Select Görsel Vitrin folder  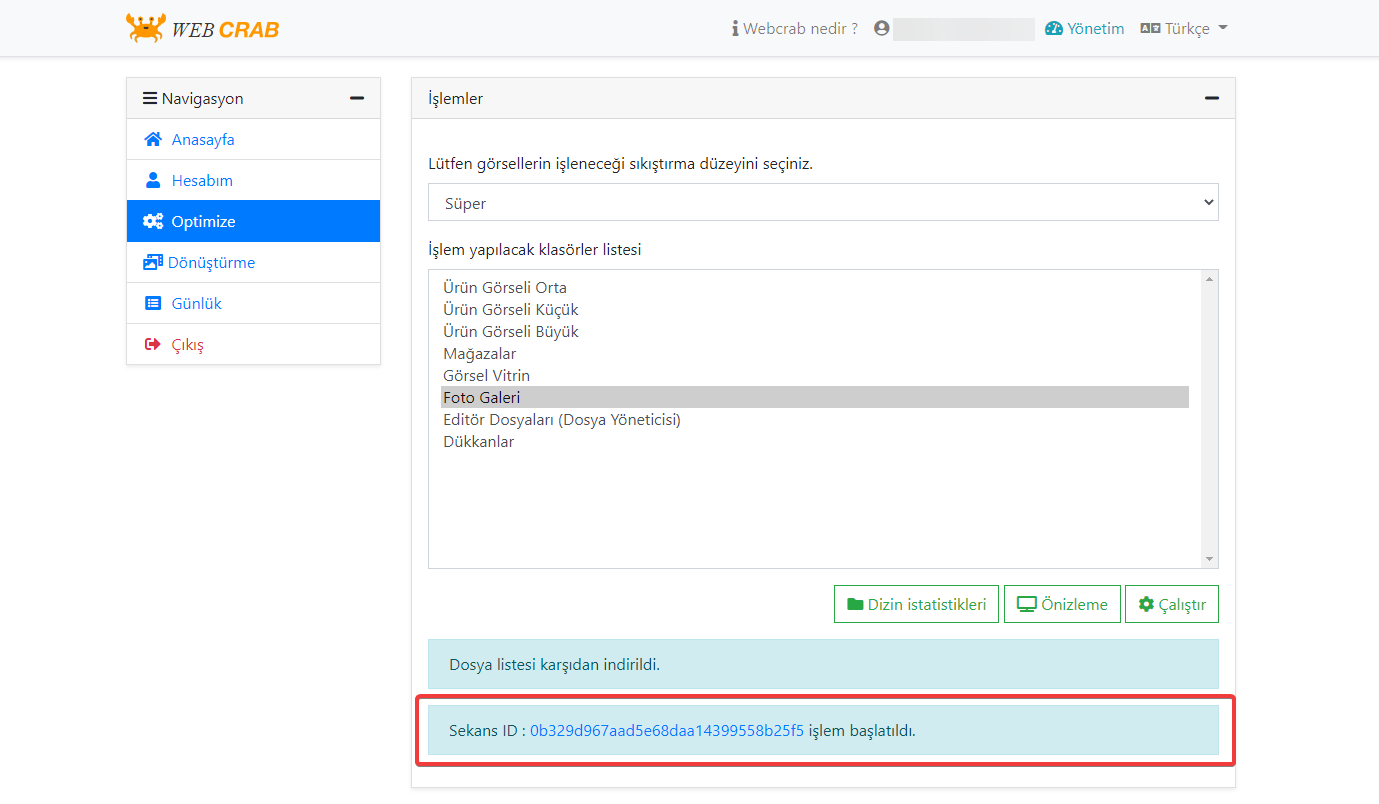(x=814, y=376)
